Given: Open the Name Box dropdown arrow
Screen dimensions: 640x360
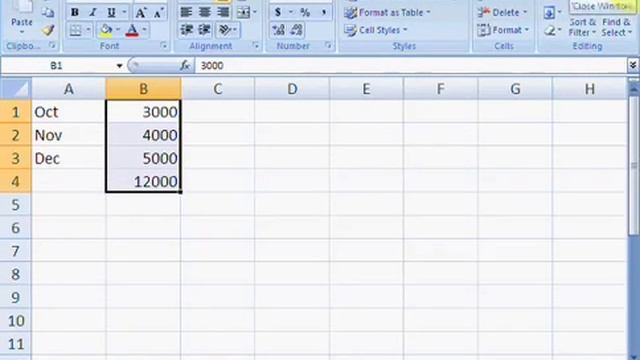Looking at the screenshot, I should tap(119, 66).
